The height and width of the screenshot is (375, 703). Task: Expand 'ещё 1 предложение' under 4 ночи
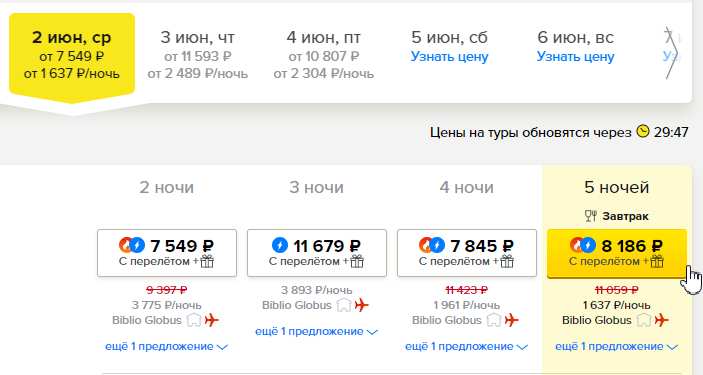(466, 346)
